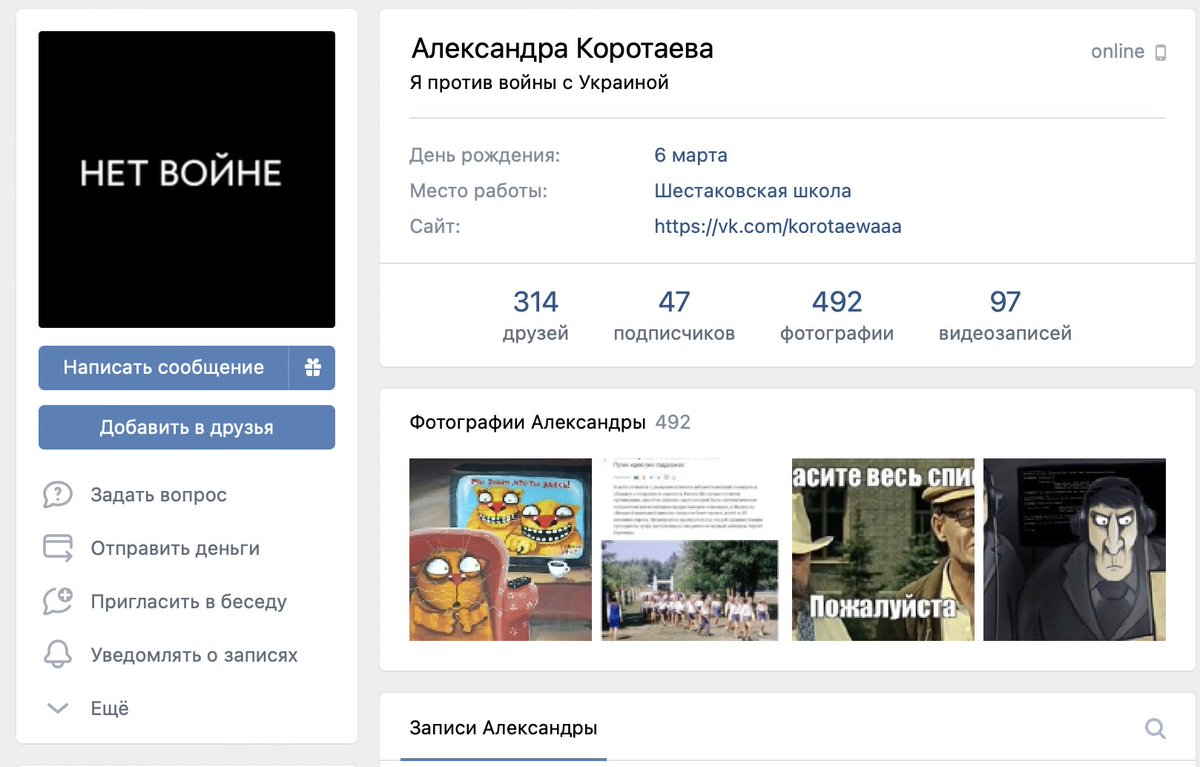
Task: Open the НЕТ ВОЙНЕ profile picture
Action: coord(187,179)
